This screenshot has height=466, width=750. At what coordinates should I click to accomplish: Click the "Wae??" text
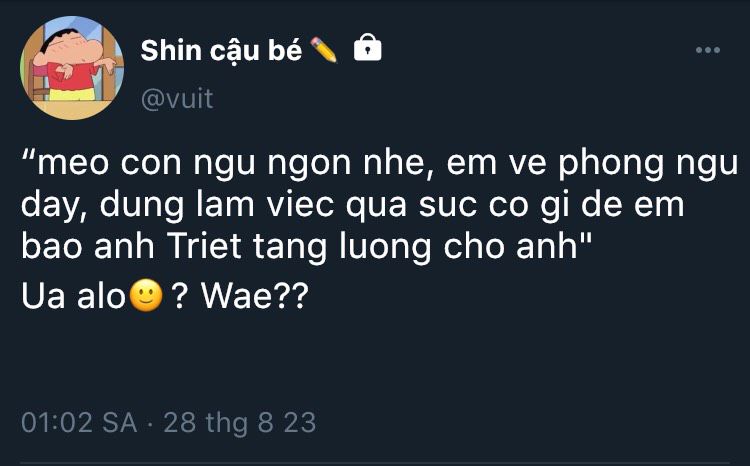pos(254,296)
